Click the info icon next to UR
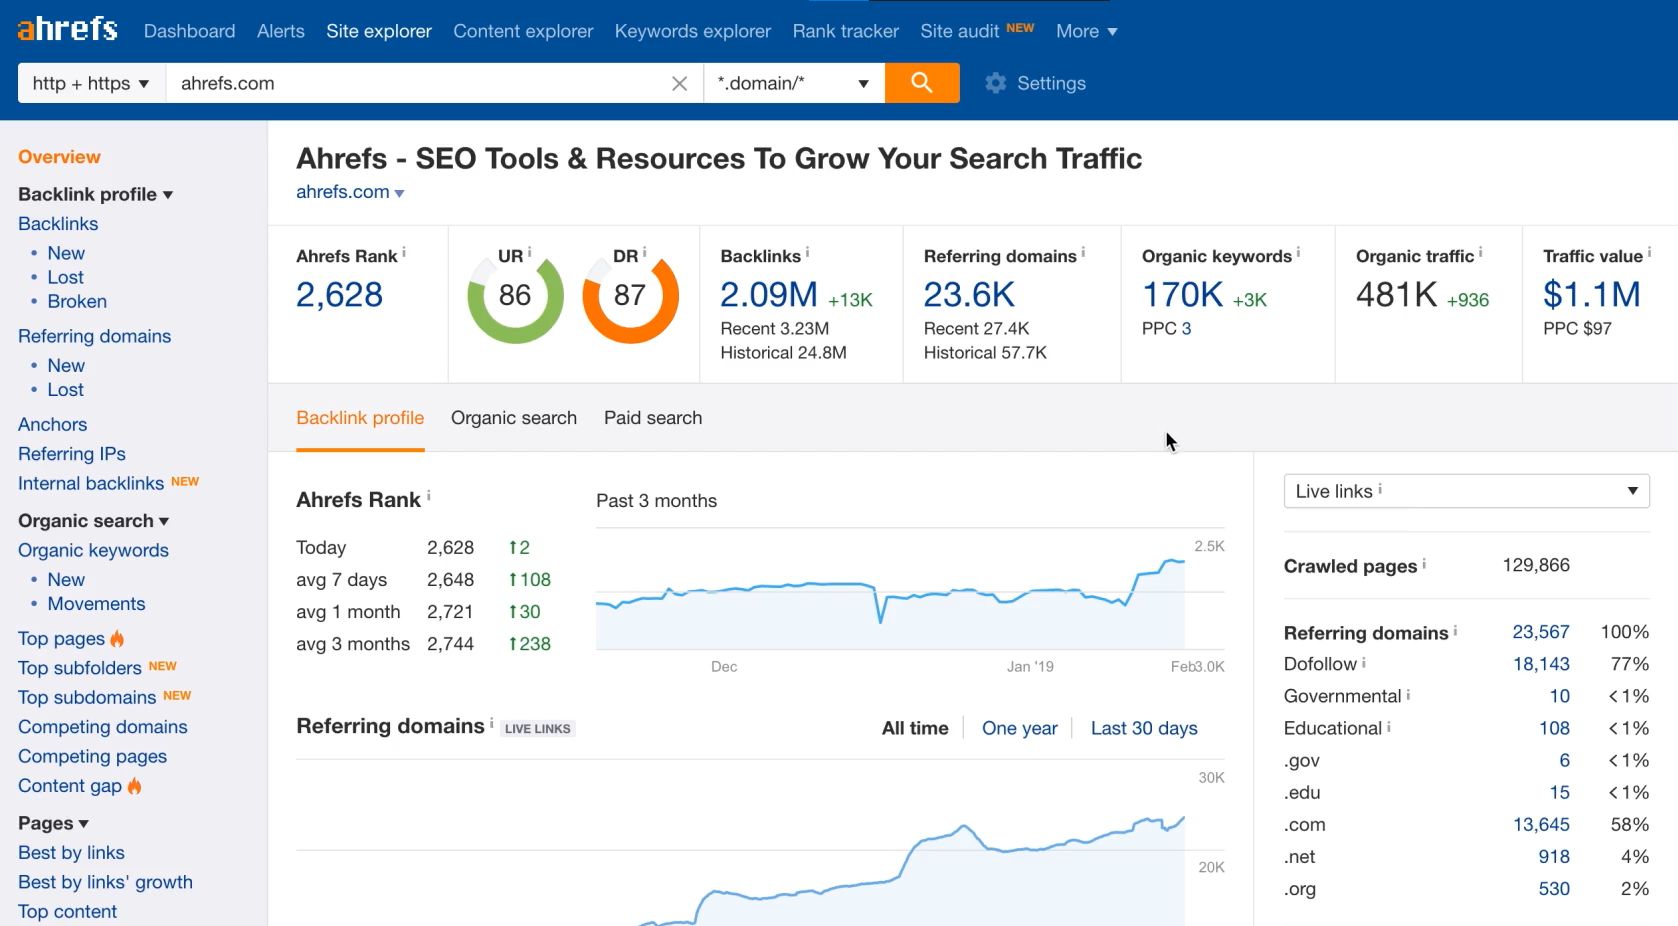The height and width of the screenshot is (926, 1678). [529, 252]
